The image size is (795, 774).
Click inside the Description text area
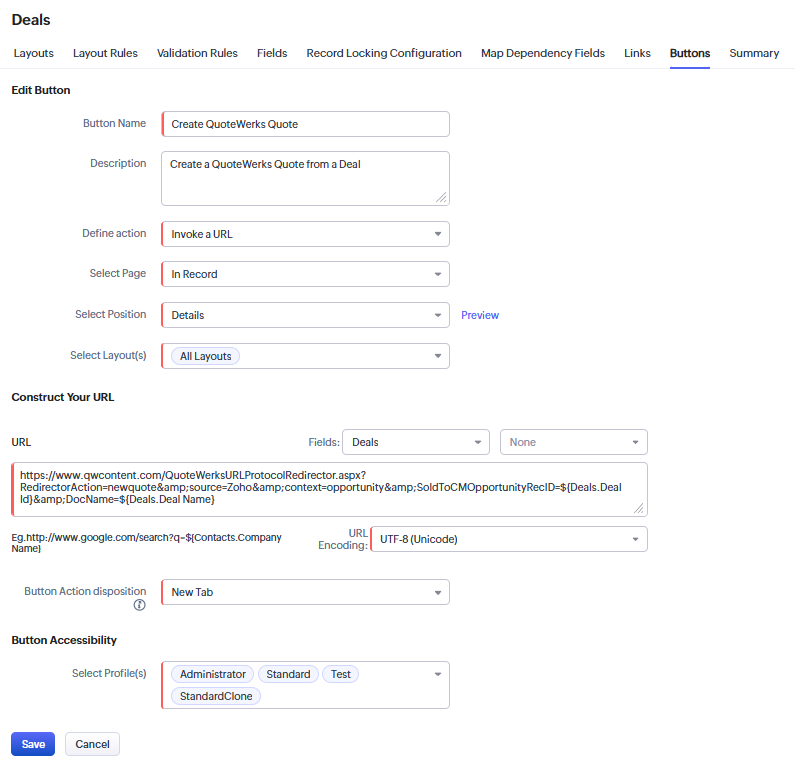pyautogui.click(x=305, y=178)
